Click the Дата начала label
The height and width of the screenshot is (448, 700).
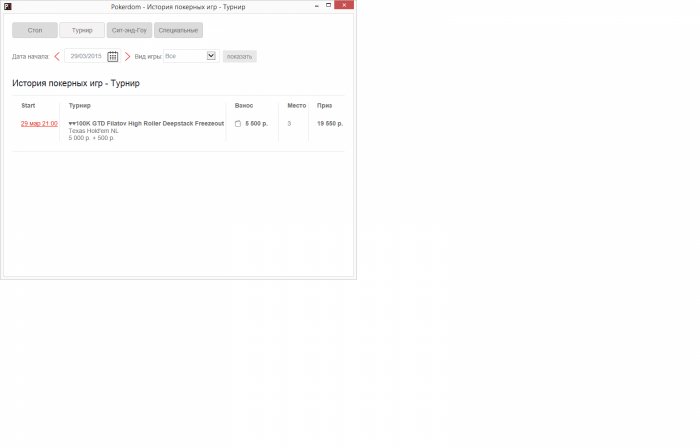[x=30, y=57]
